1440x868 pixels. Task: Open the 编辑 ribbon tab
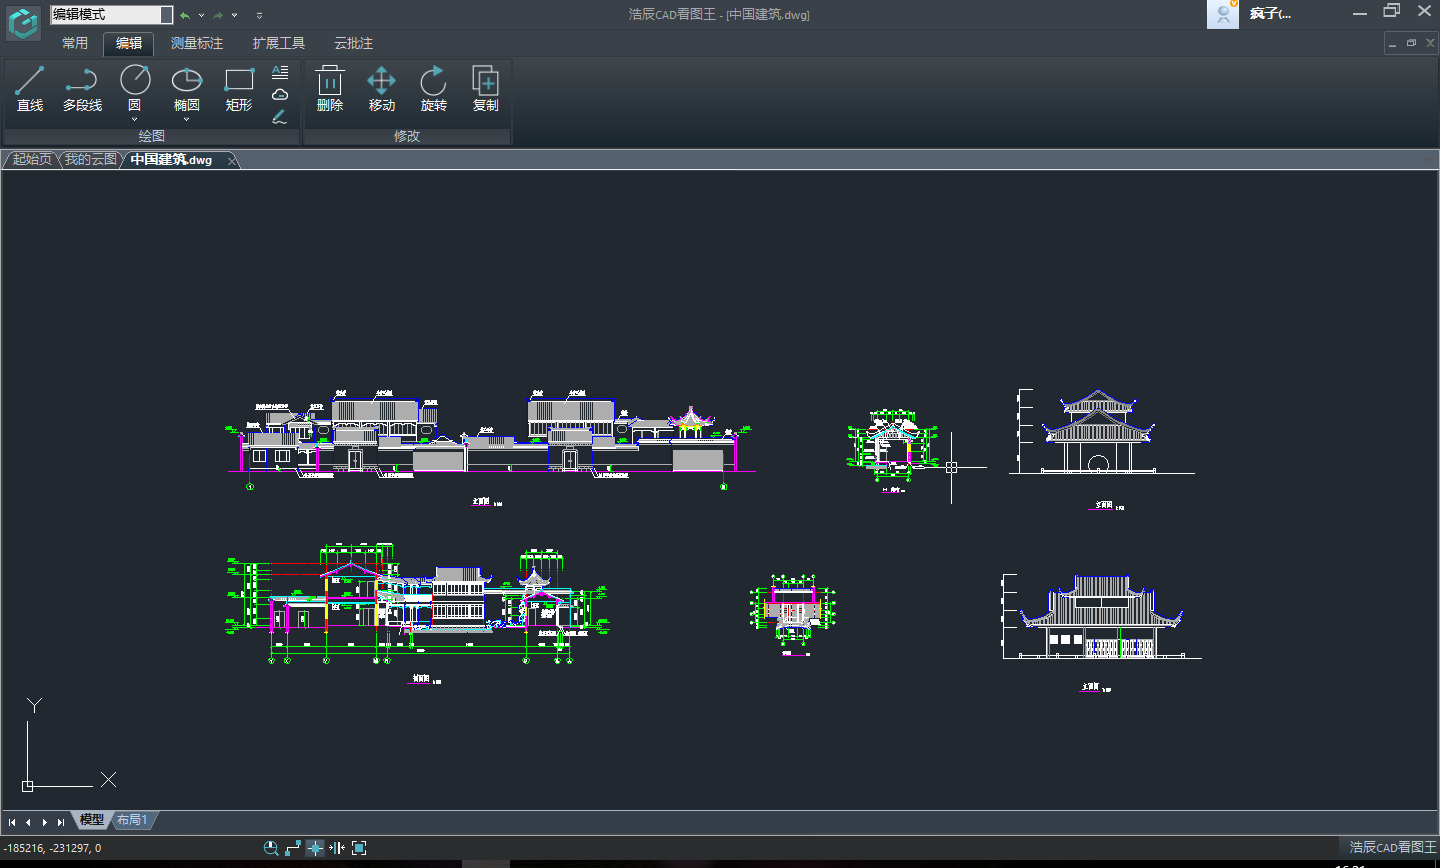pos(129,43)
